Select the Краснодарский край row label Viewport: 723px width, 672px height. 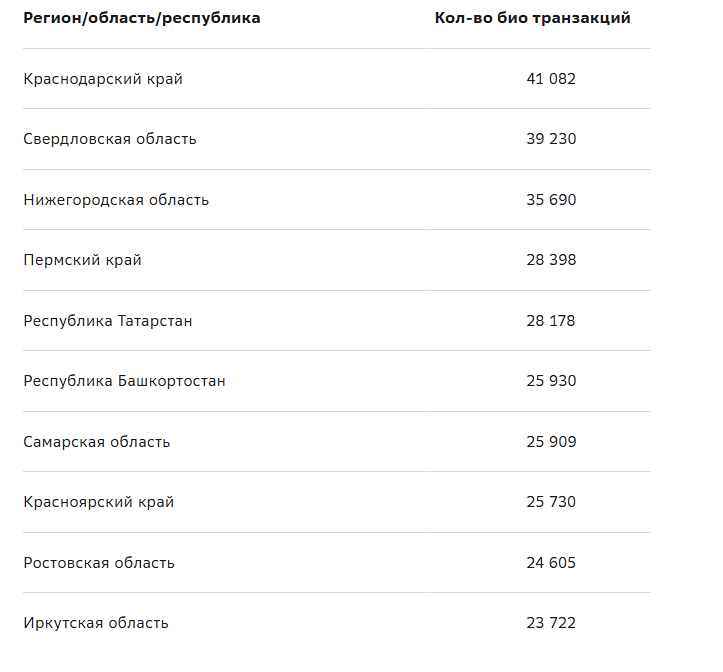click(x=103, y=79)
